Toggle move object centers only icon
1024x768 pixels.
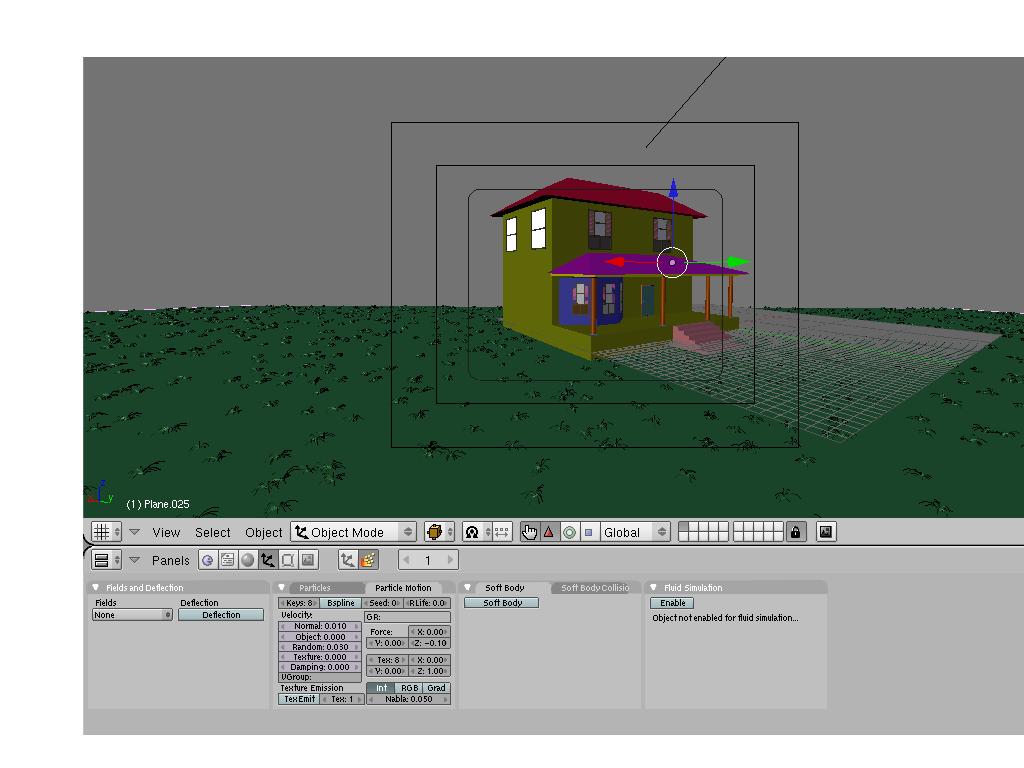pyautogui.click(x=502, y=532)
